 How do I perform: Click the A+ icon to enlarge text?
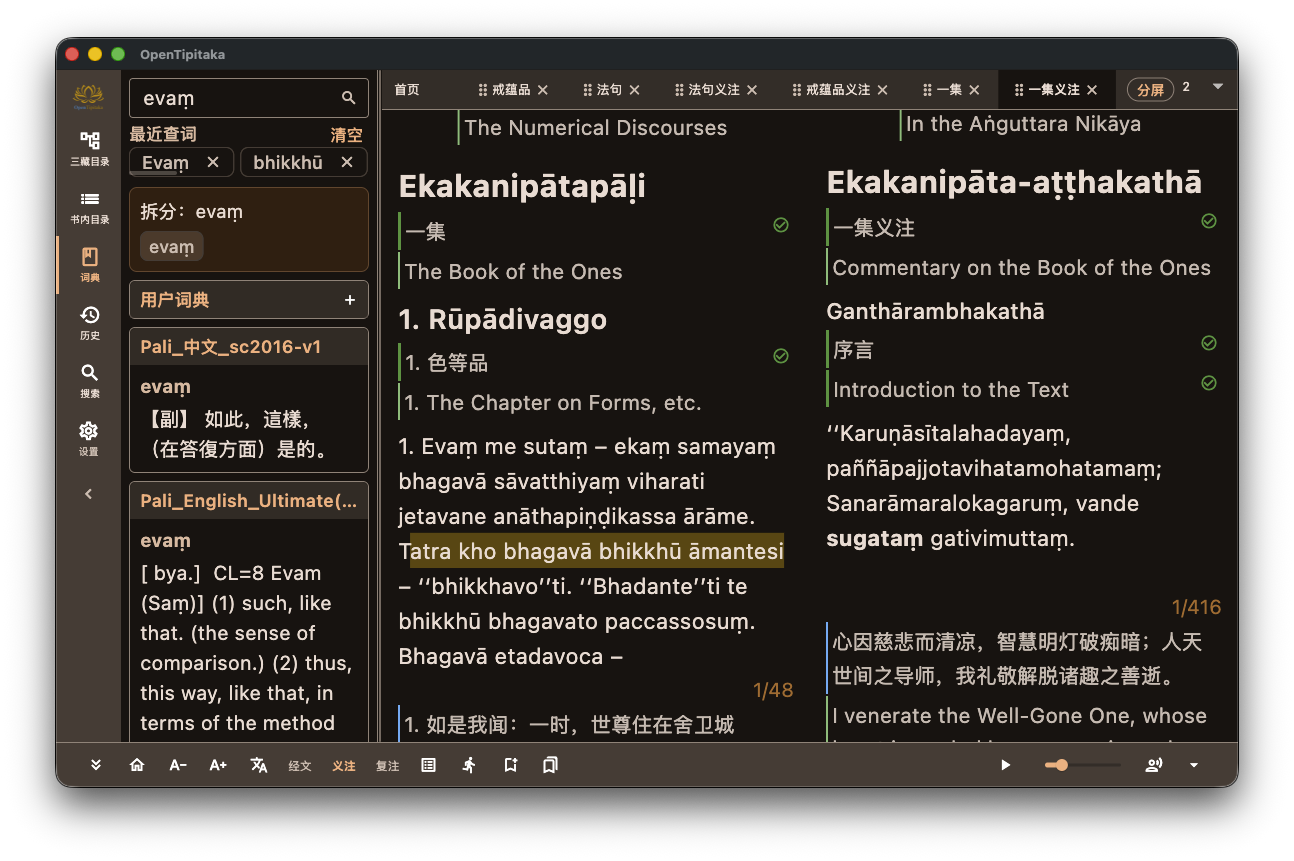click(218, 765)
